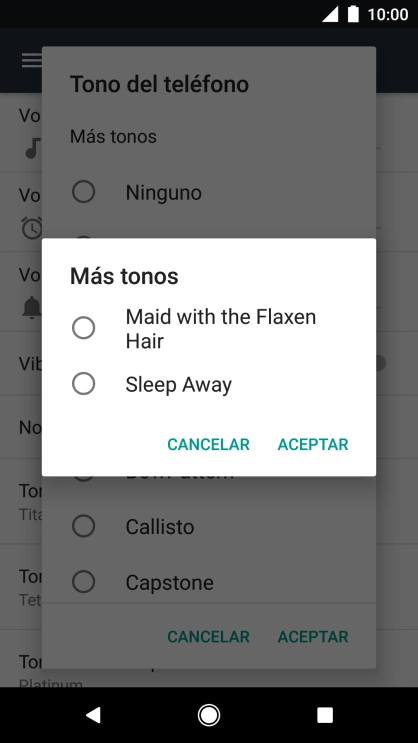This screenshot has height=743, width=418.
Task: Open the Más tonos list entry
Action: point(113,136)
